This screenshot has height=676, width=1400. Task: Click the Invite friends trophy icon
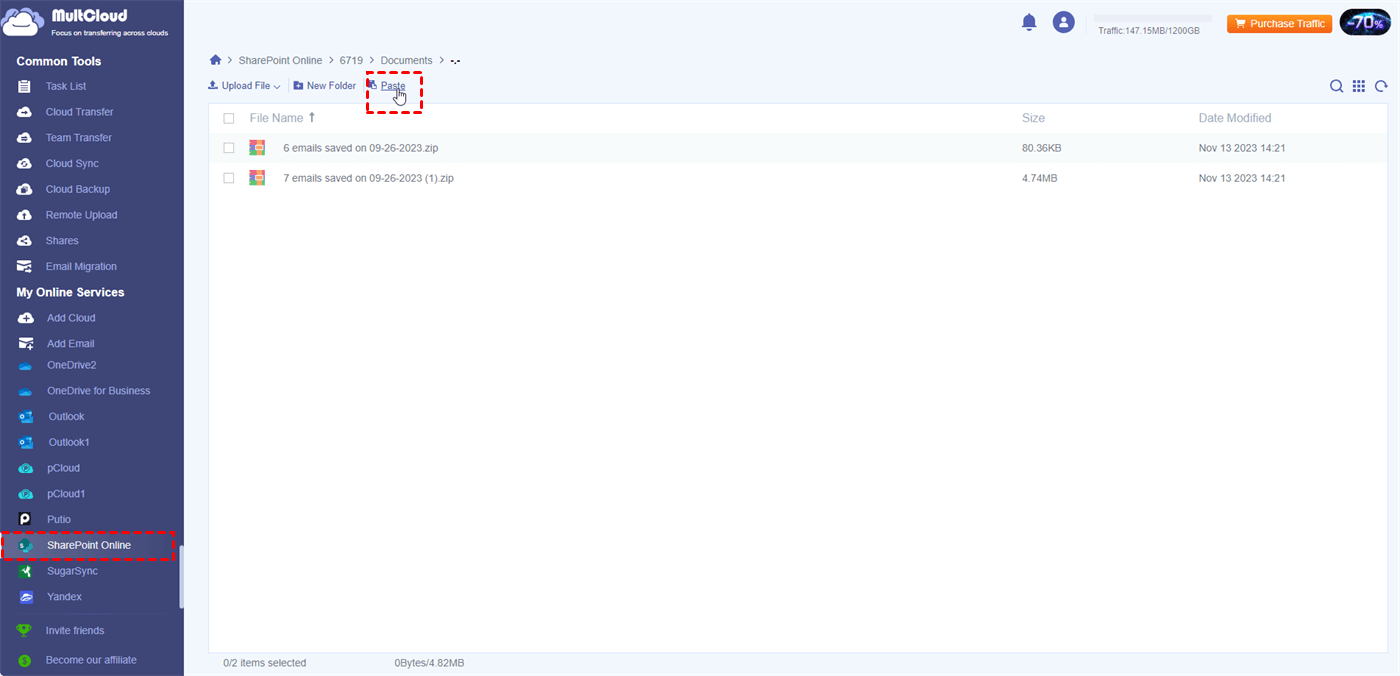coord(25,631)
